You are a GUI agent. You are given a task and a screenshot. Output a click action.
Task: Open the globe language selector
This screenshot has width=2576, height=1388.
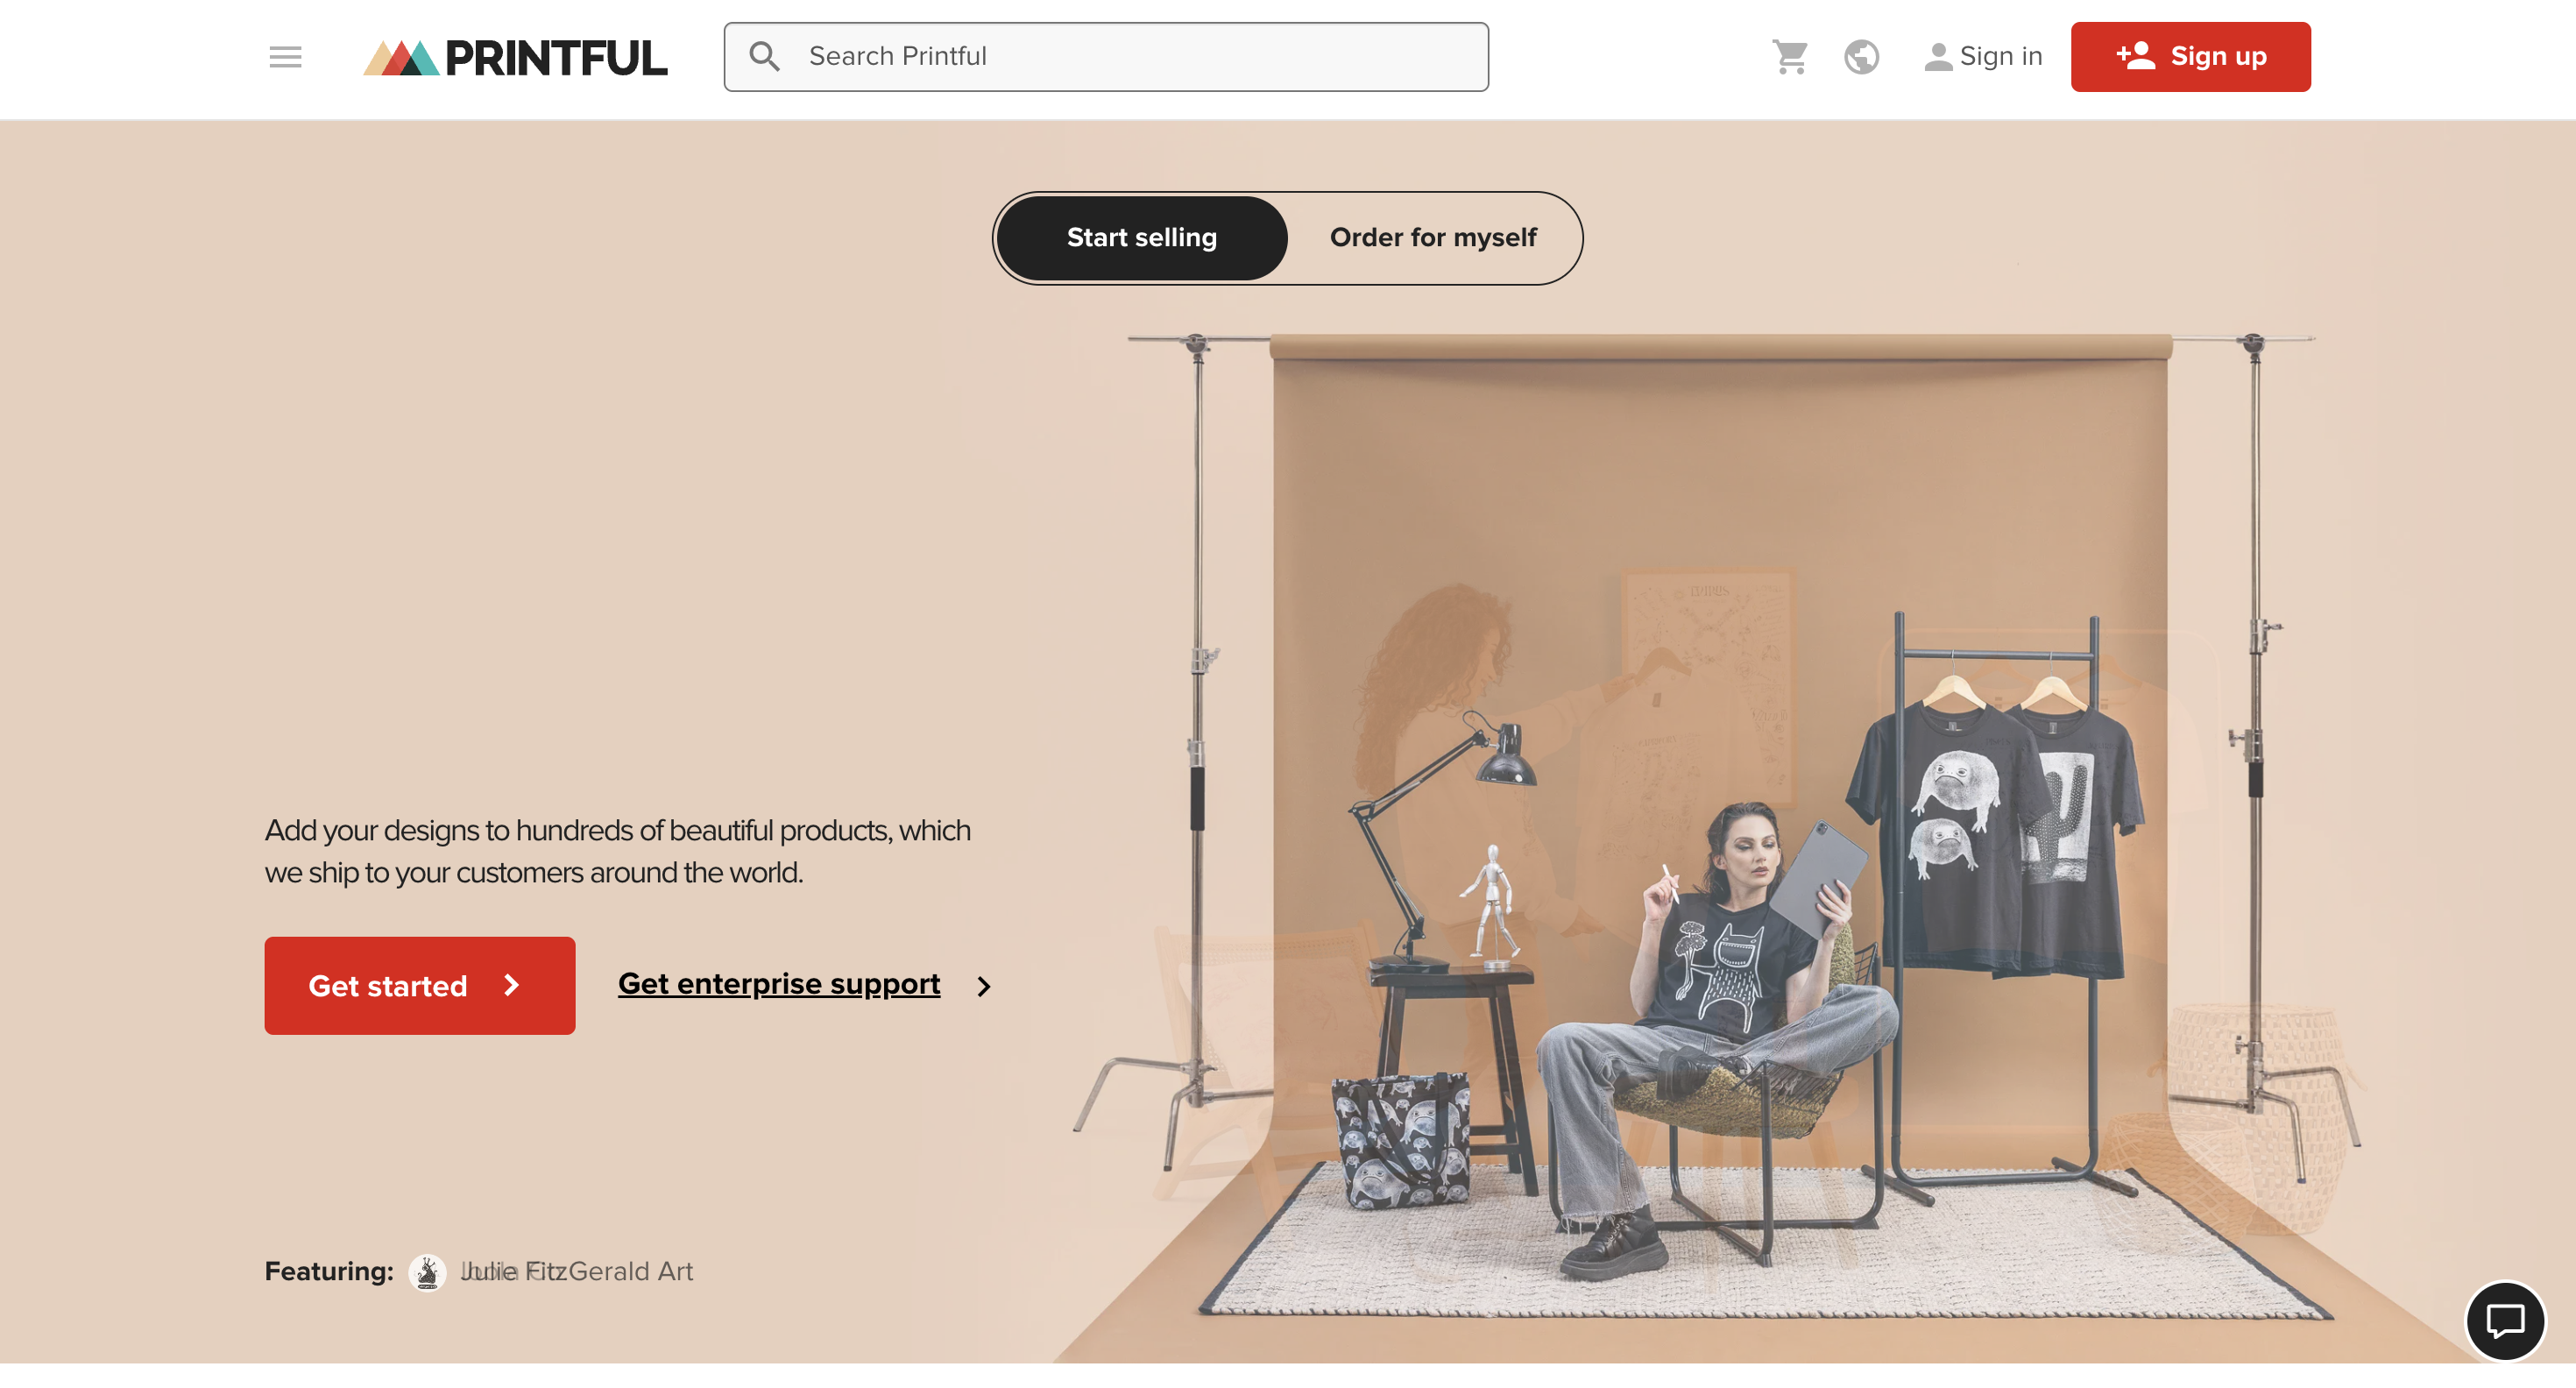point(1861,57)
